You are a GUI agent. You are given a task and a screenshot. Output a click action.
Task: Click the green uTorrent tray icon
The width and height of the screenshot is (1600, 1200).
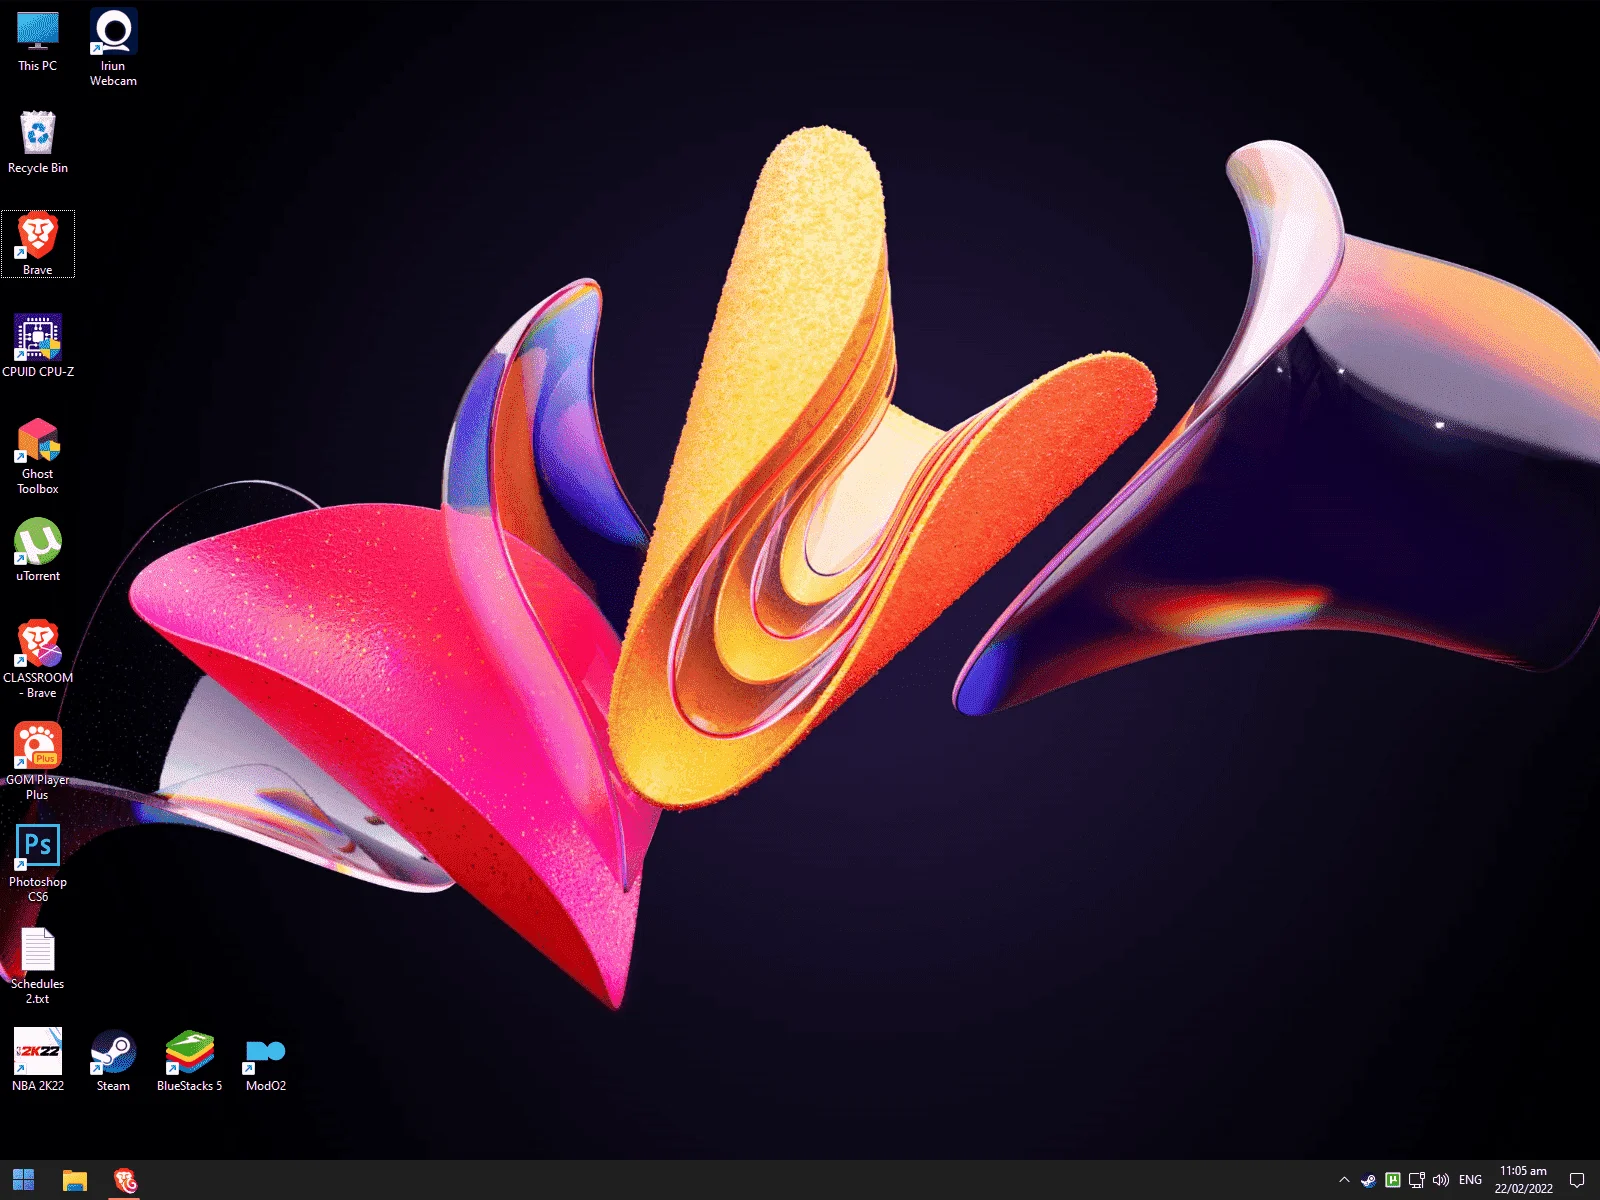point(1392,1180)
